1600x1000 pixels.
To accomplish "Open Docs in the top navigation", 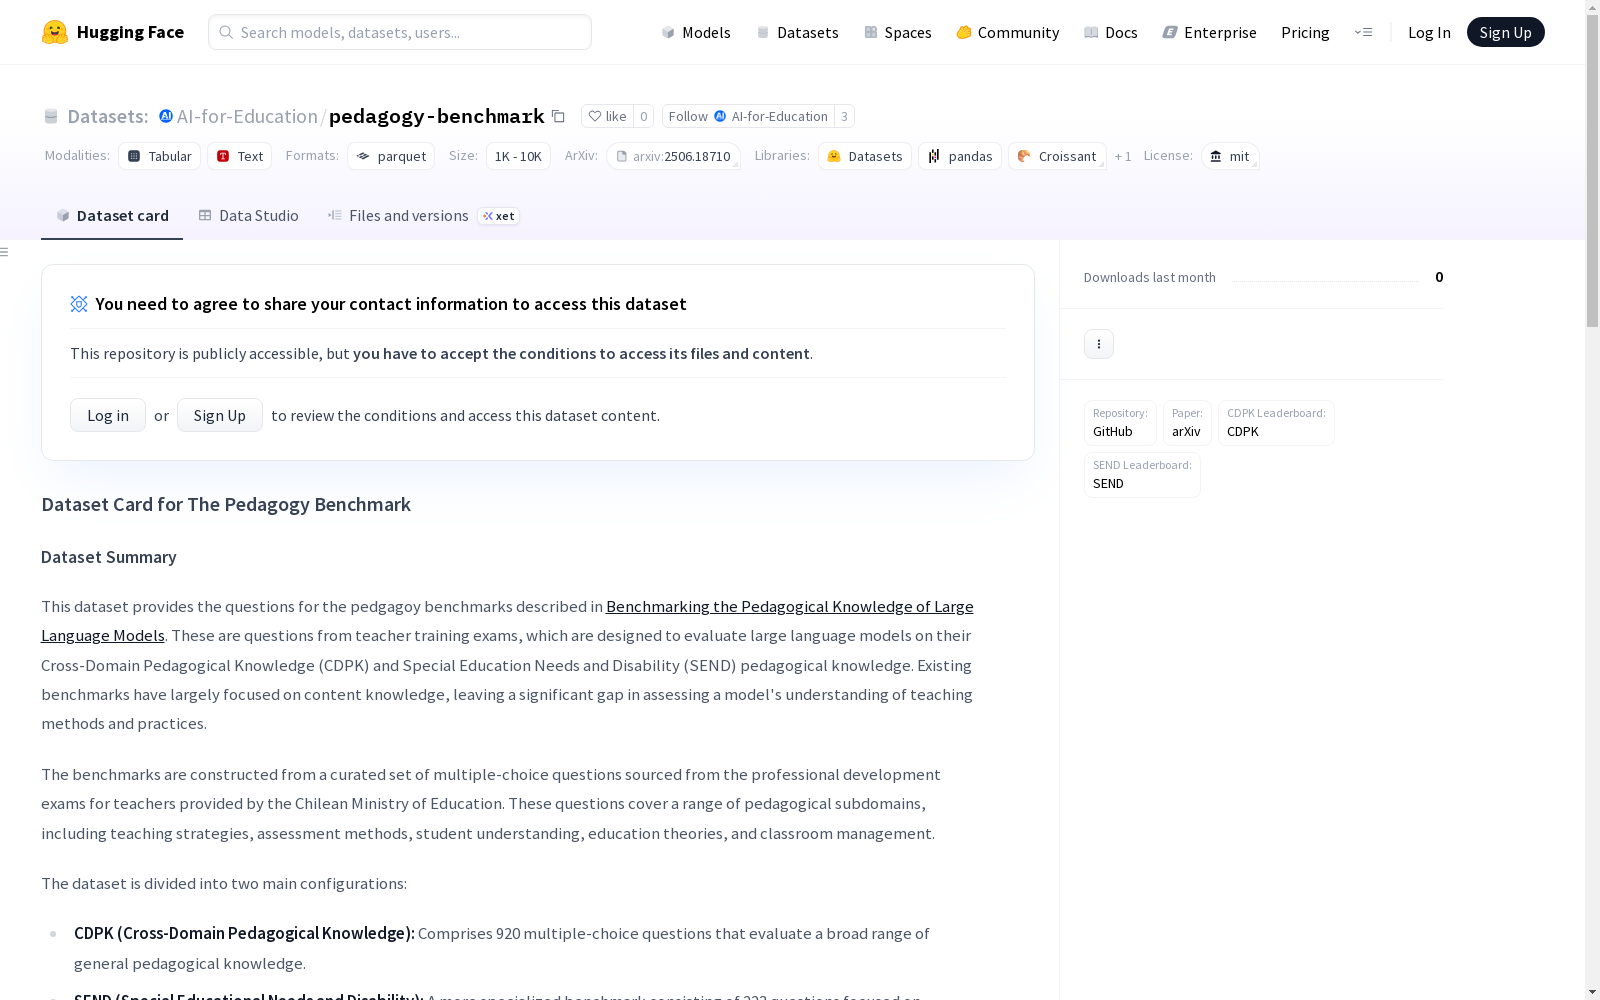I will pyautogui.click(x=1111, y=32).
